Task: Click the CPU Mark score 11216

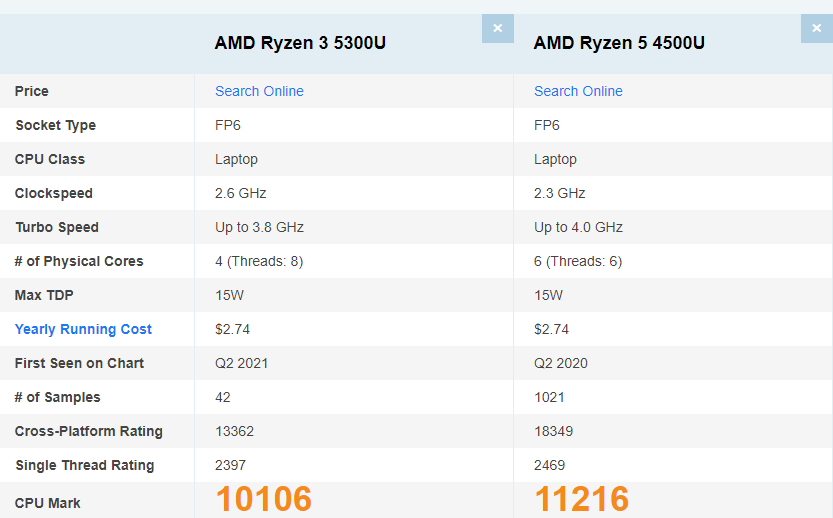Action: pos(582,499)
